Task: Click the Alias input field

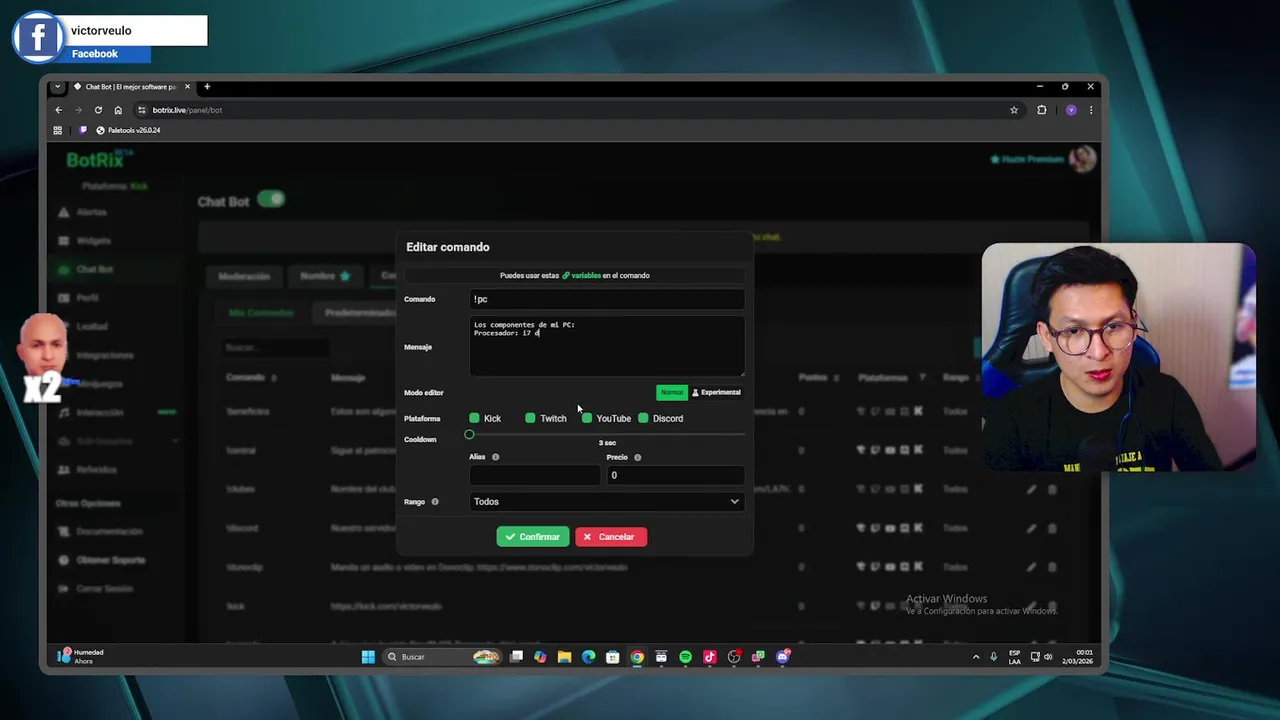Action: (x=534, y=475)
